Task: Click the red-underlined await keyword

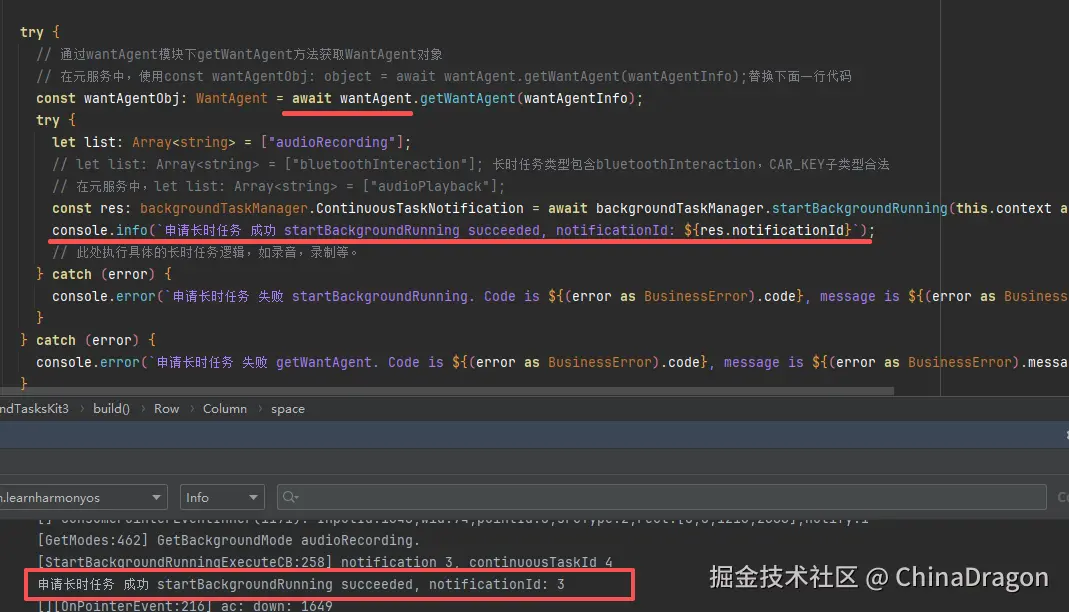Action: pos(310,98)
